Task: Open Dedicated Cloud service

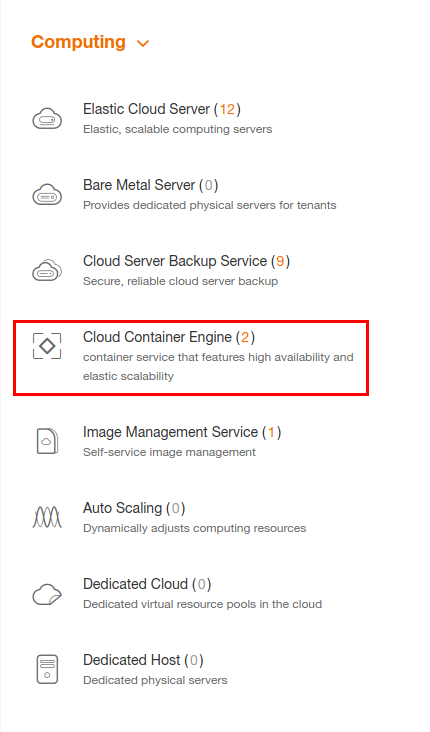Action: coord(147,584)
